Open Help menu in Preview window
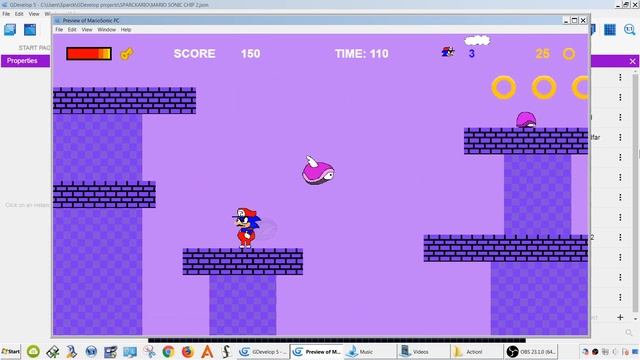The image size is (640, 360). pyautogui.click(x=126, y=30)
